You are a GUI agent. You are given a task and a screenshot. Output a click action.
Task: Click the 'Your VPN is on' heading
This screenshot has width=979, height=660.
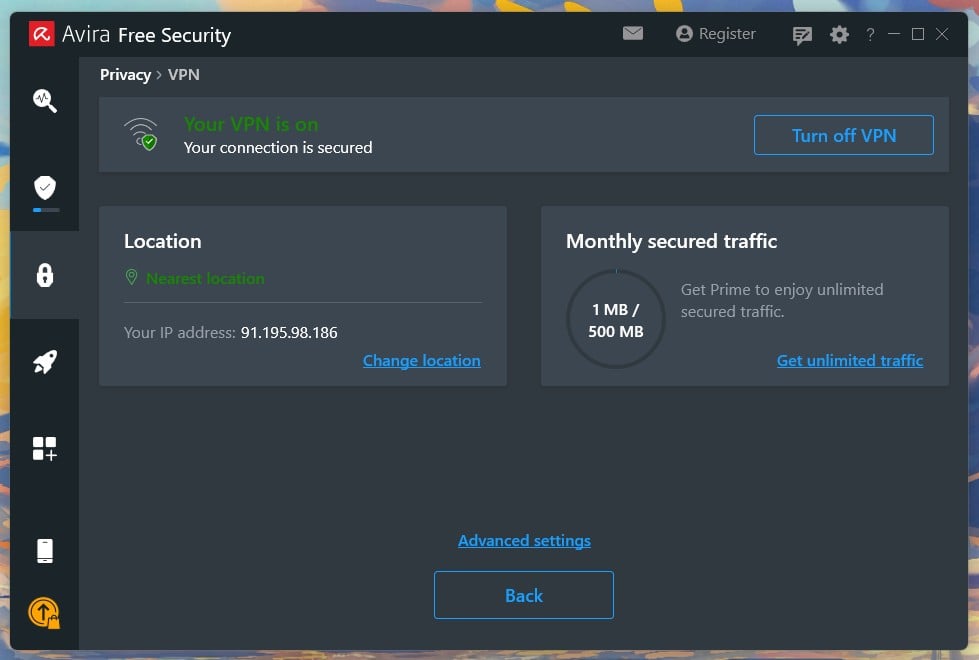point(251,124)
